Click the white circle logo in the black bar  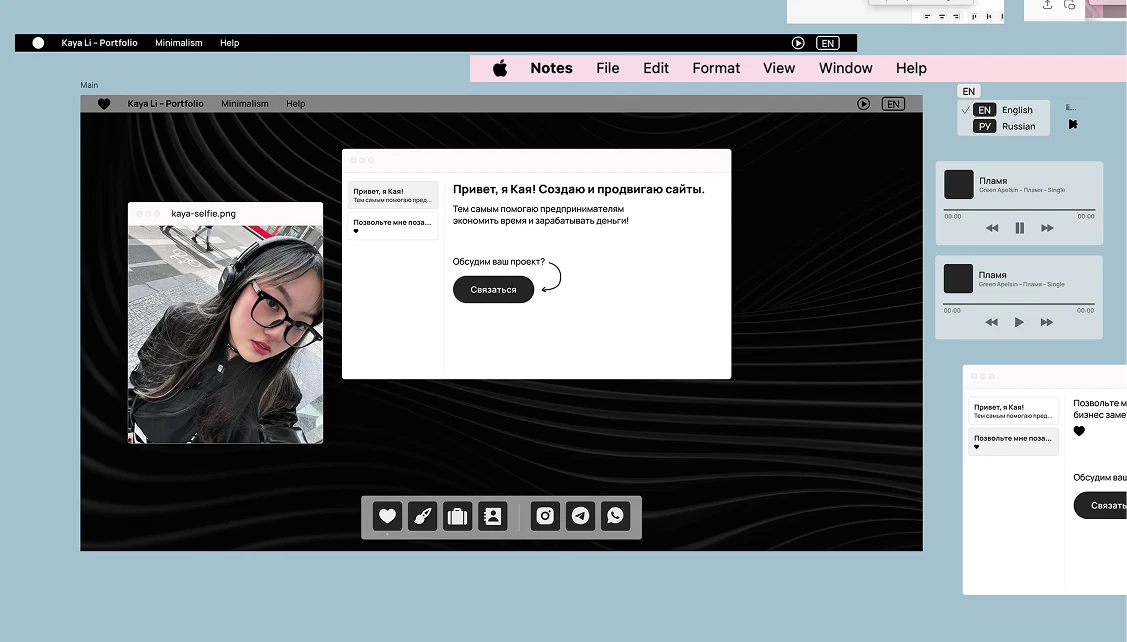click(x=38, y=43)
